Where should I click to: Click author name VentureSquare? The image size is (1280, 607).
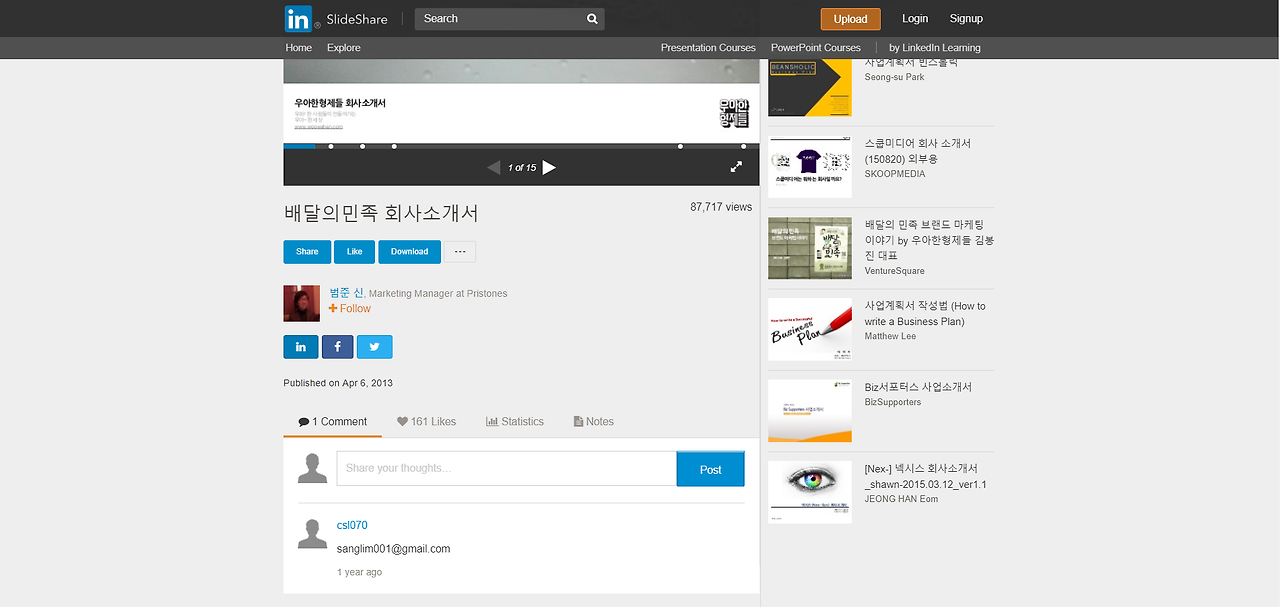pos(894,271)
